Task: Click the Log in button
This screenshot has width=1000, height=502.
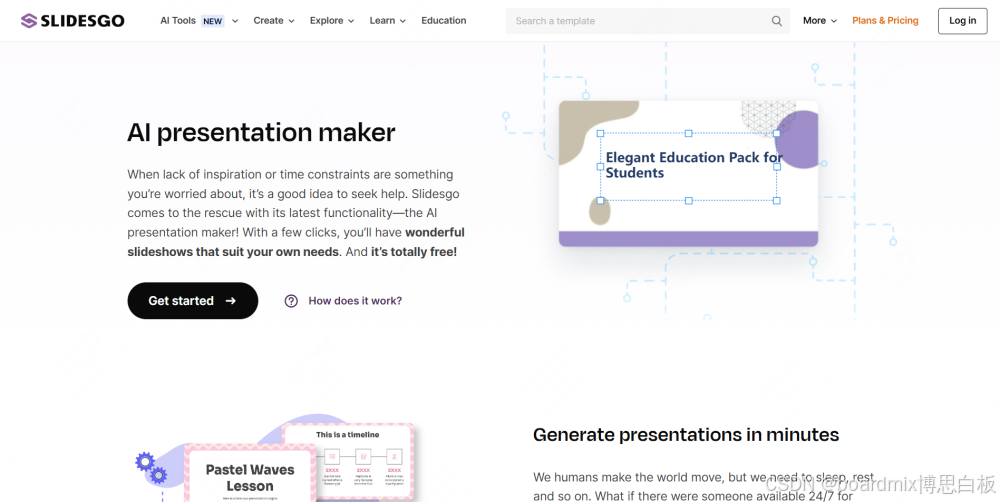Action: click(962, 21)
